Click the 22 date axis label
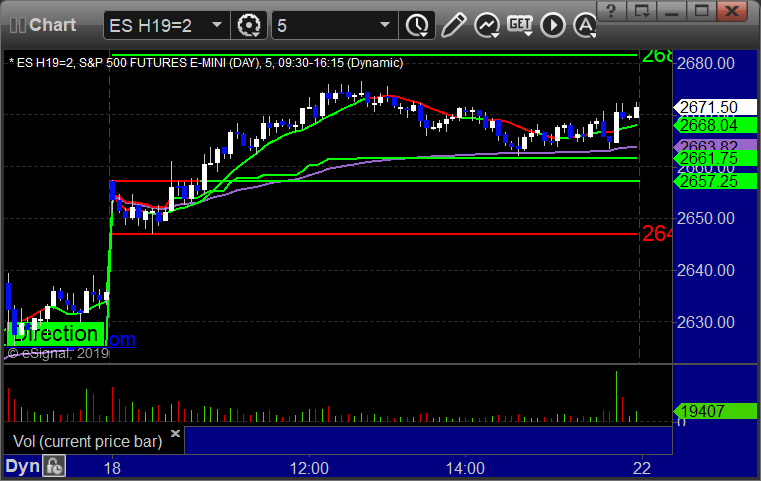This screenshot has height=481, width=761. pos(642,468)
